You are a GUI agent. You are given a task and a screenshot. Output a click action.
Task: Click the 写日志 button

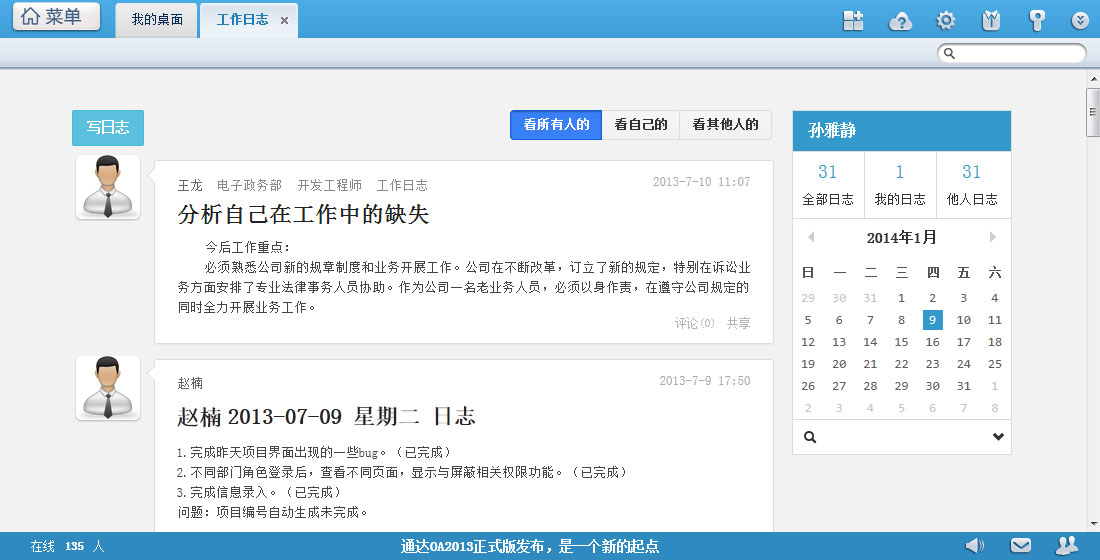108,128
